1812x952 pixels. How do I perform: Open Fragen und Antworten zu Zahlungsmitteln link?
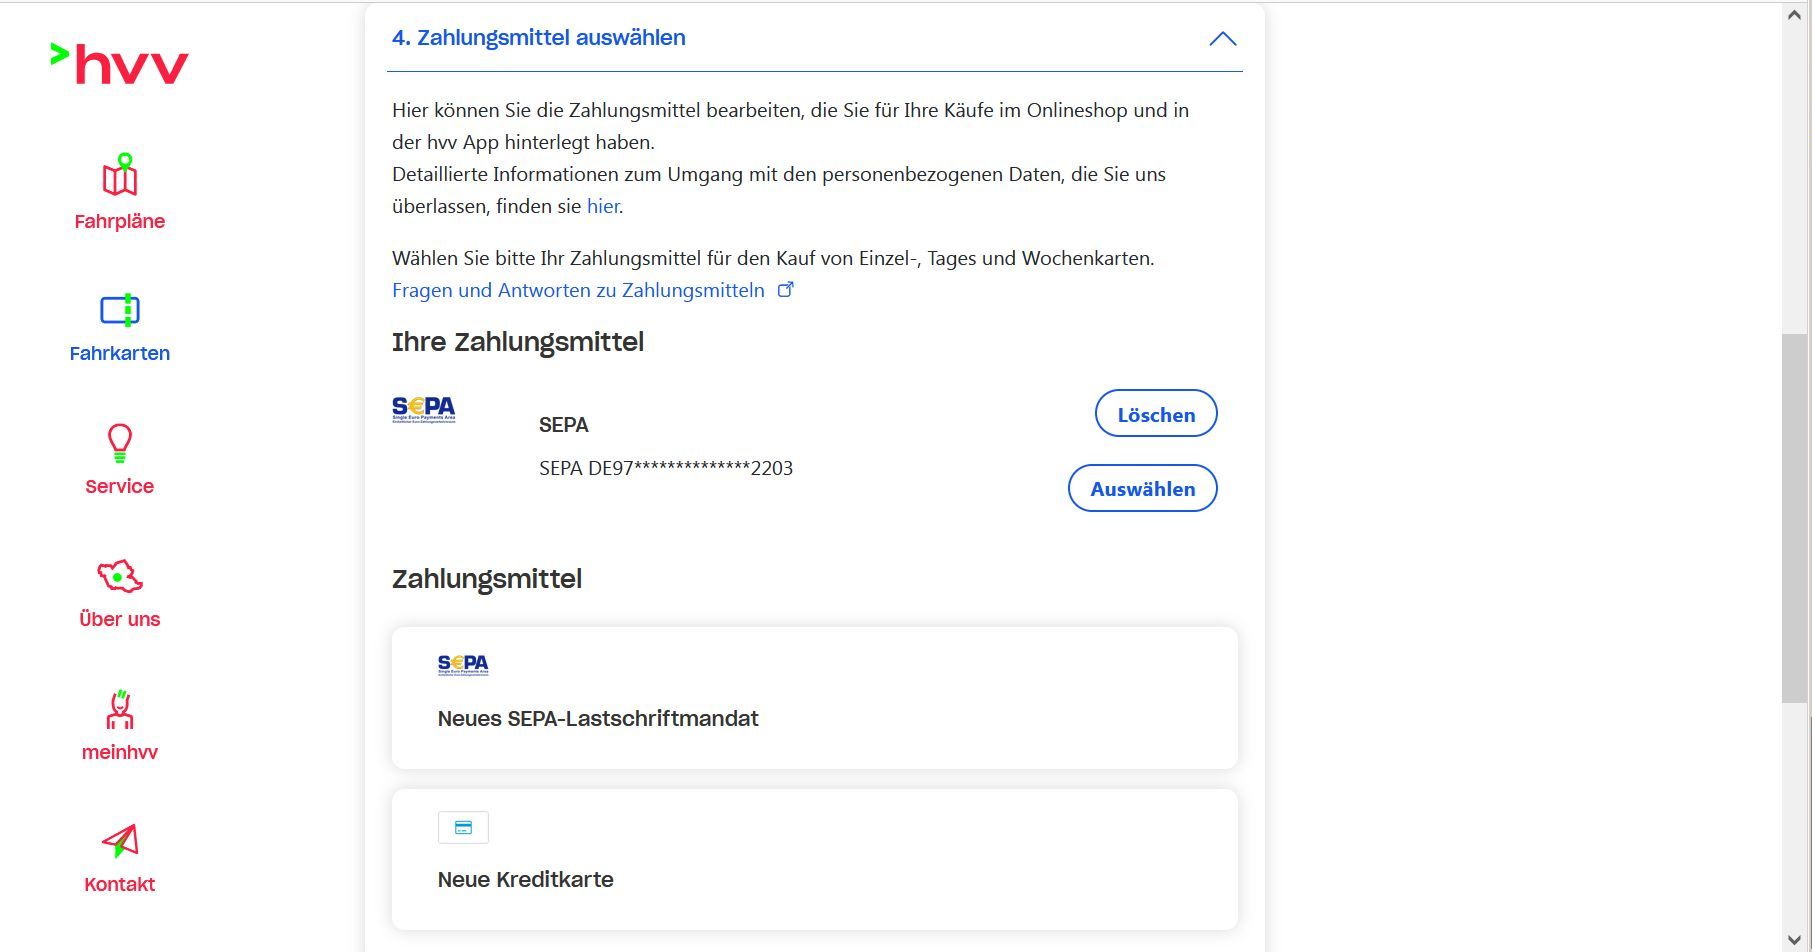point(579,290)
